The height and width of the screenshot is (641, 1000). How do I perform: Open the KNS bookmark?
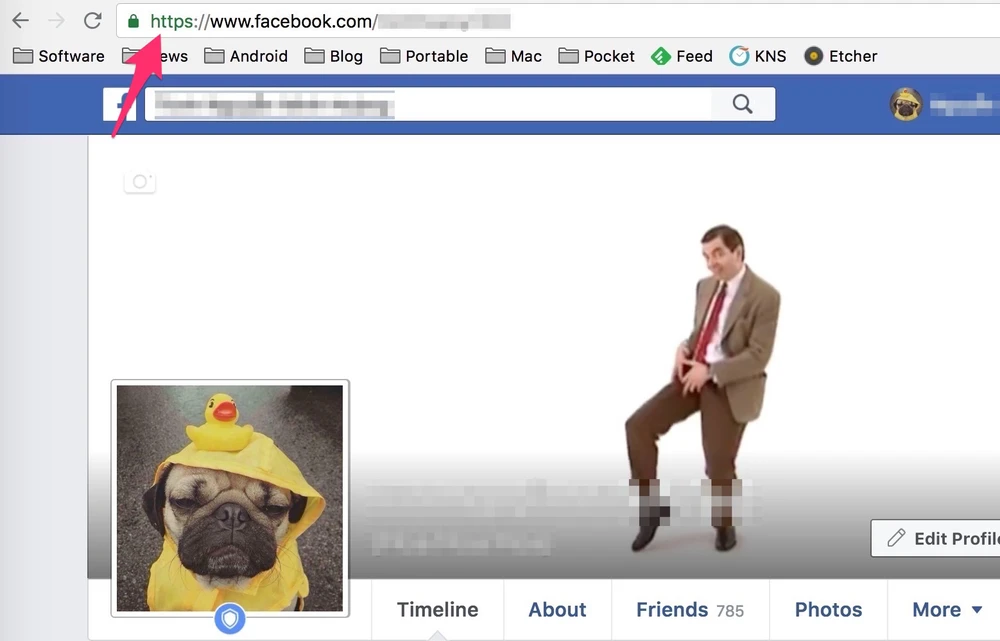point(758,56)
